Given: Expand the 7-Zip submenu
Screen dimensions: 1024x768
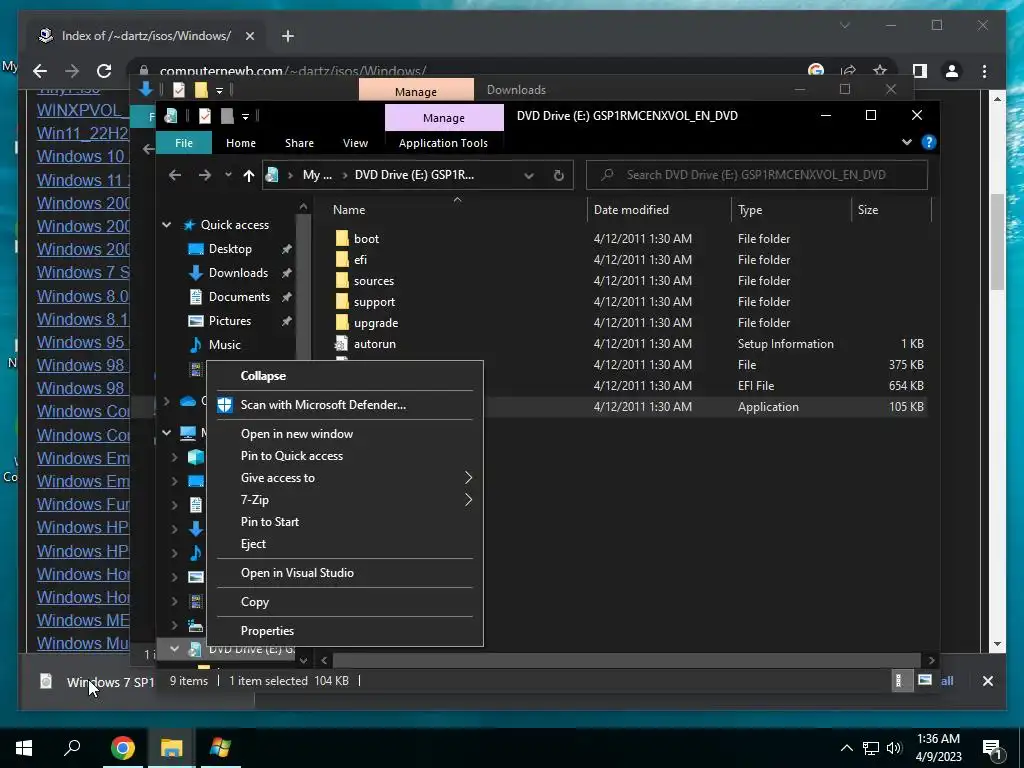Looking at the screenshot, I should pyautogui.click(x=468, y=500).
